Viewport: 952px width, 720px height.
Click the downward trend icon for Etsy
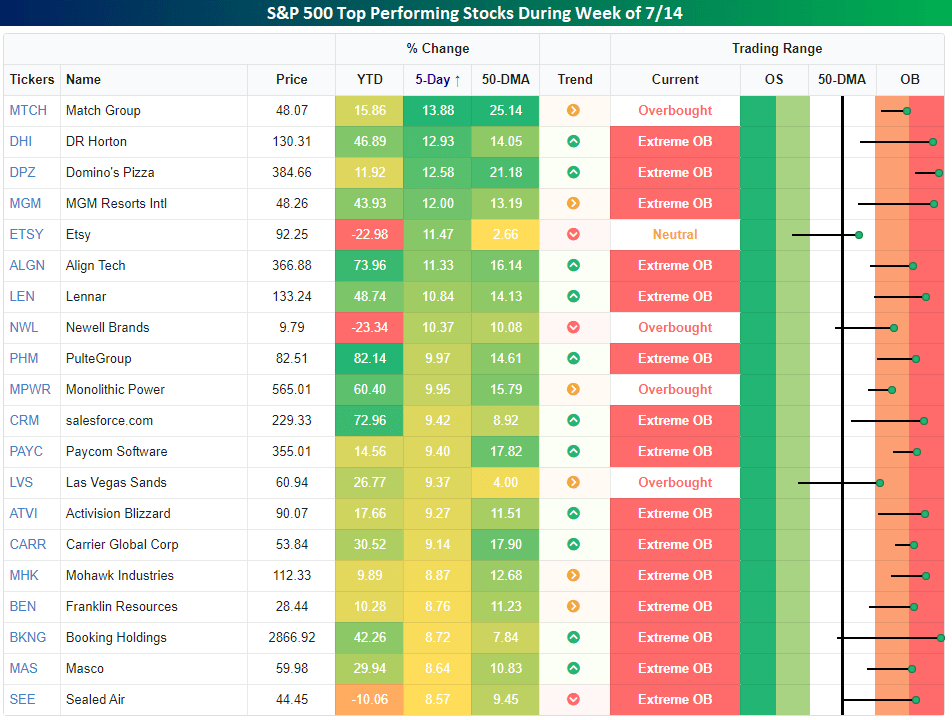[573, 234]
